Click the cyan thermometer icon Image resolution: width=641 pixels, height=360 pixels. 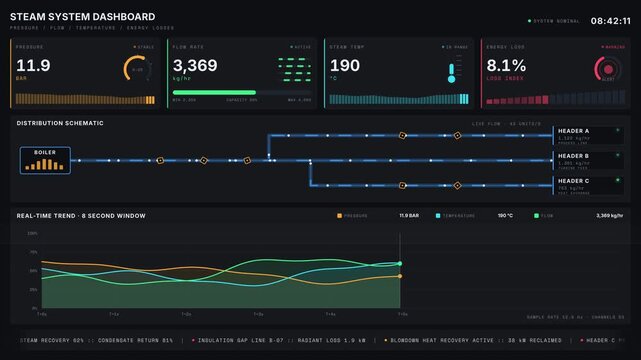click(x=451, y=73)
